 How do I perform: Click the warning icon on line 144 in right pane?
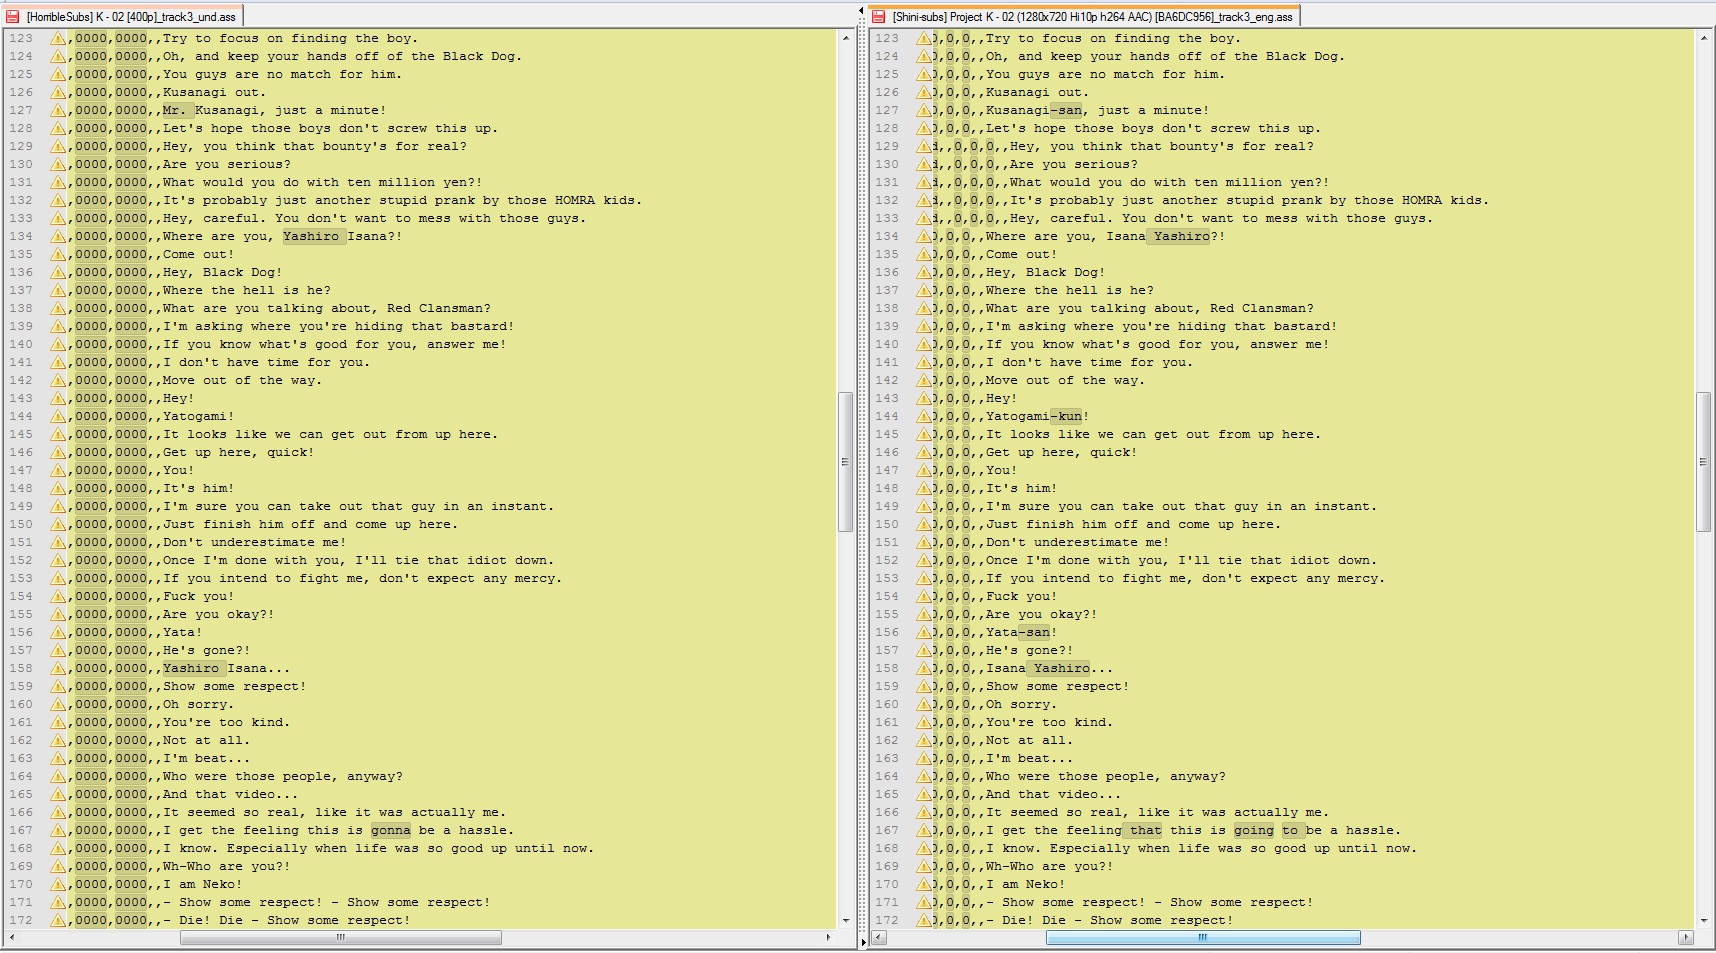(x=924, y=417)
